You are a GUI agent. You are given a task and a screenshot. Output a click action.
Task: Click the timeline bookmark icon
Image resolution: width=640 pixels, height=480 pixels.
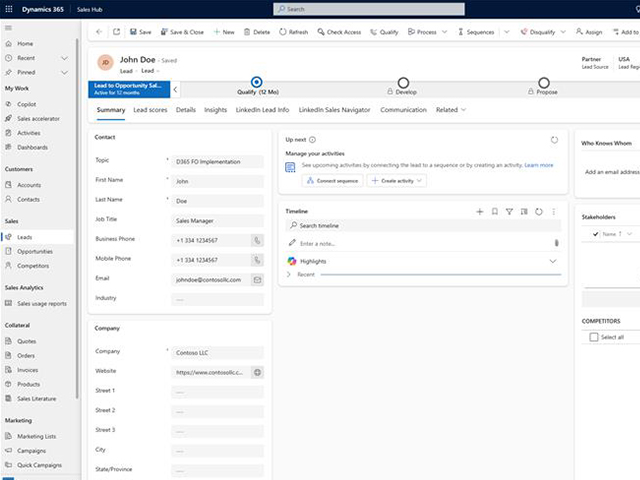pyautogui.click(x=494, y=212)
